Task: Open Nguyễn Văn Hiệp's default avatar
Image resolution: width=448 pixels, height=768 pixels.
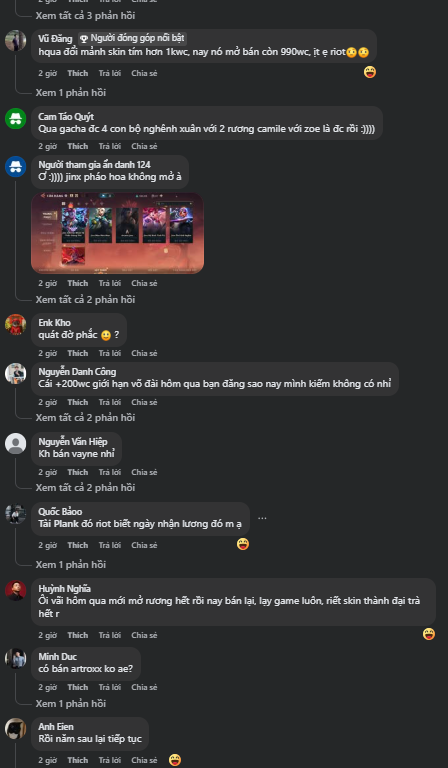Action: click(16, 444)
